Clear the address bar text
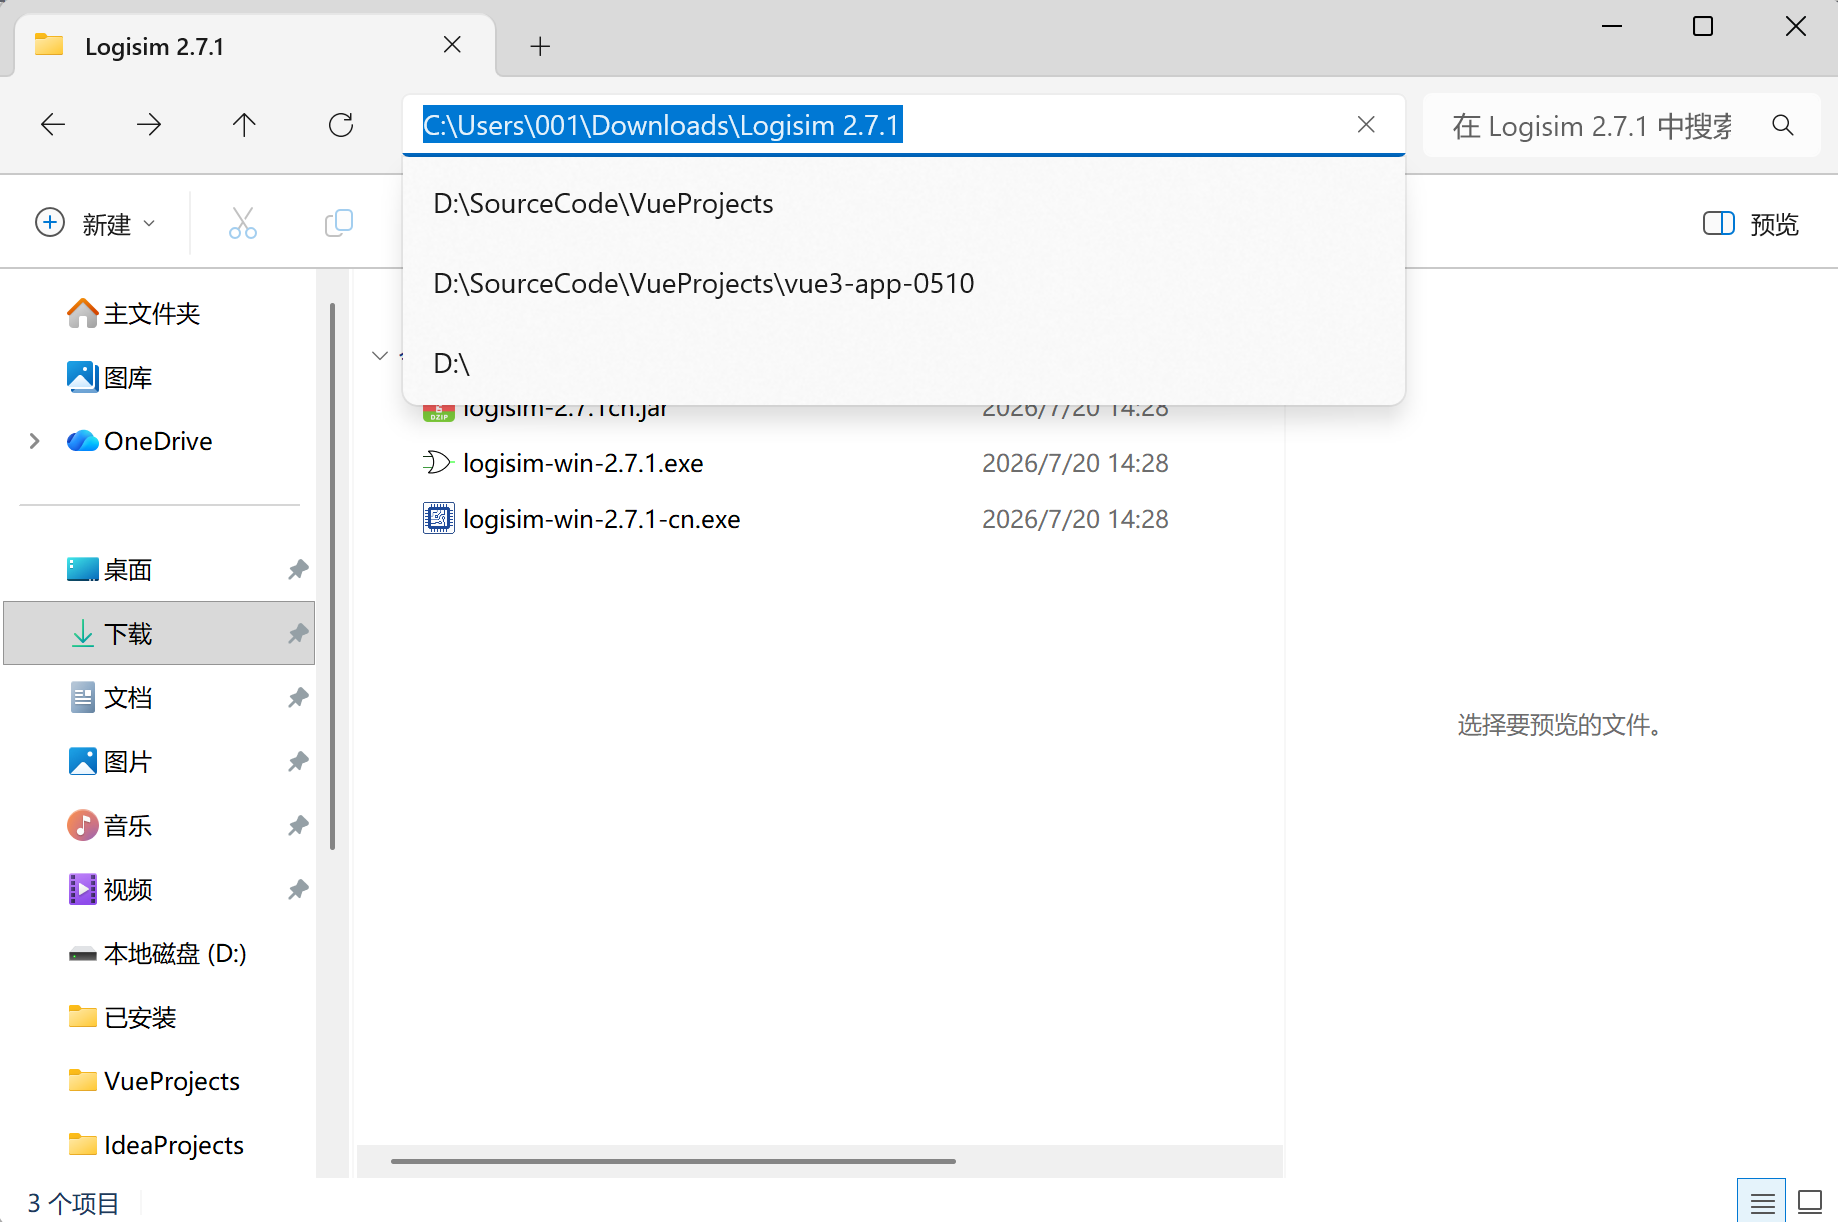 point(1366,125)
